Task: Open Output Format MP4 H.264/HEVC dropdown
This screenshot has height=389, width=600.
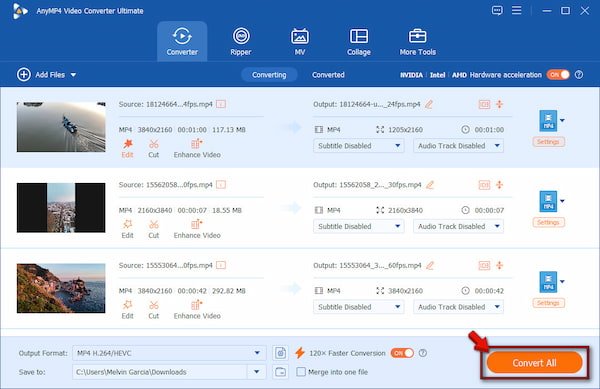Action: point(169,353)
